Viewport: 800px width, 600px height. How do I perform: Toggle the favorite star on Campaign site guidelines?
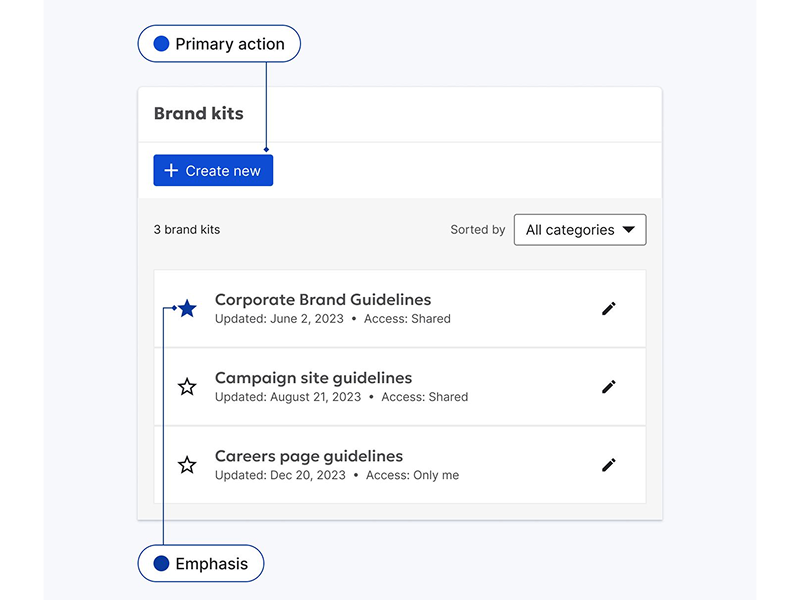[x=187, y=386]
